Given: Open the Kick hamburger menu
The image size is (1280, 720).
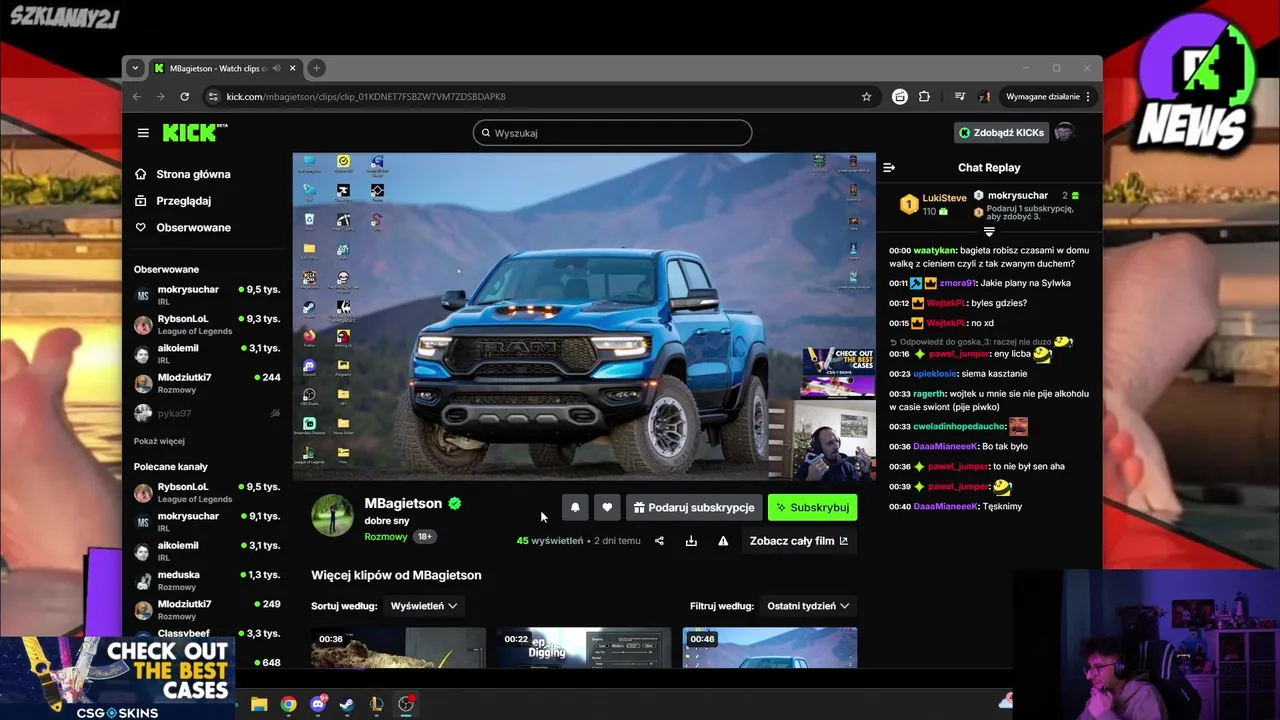Looking at the screenshot, I should [x=143, y=133].
